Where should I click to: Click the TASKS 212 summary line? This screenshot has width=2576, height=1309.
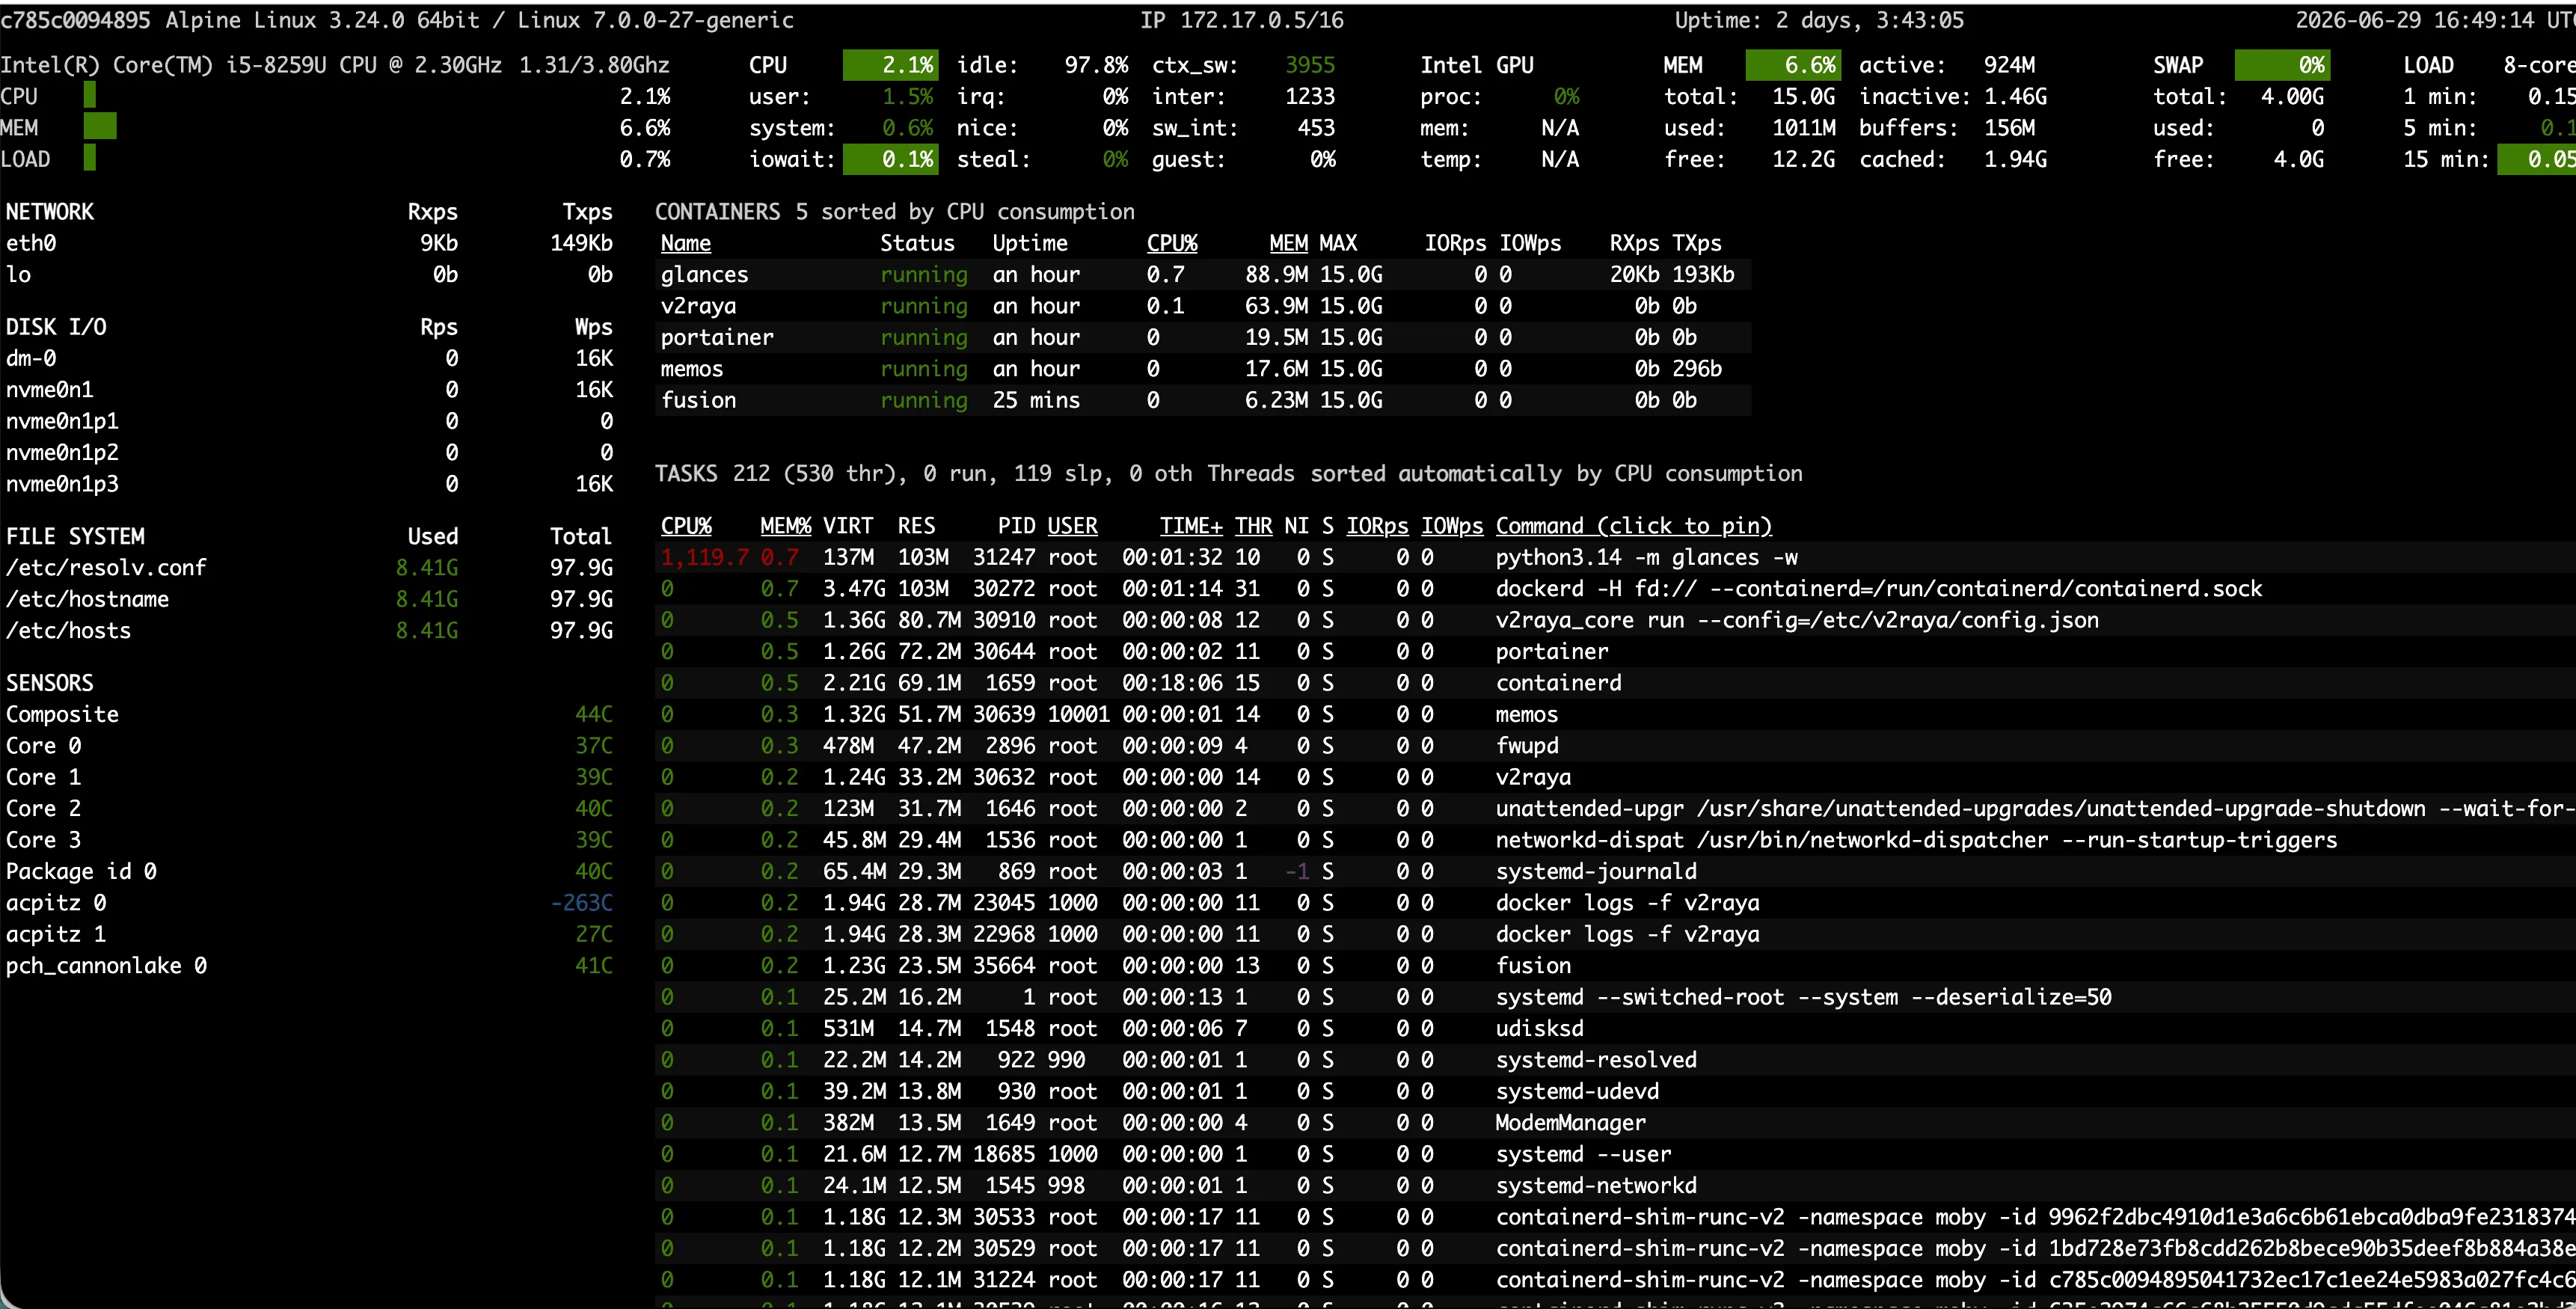coord(1228,474)
